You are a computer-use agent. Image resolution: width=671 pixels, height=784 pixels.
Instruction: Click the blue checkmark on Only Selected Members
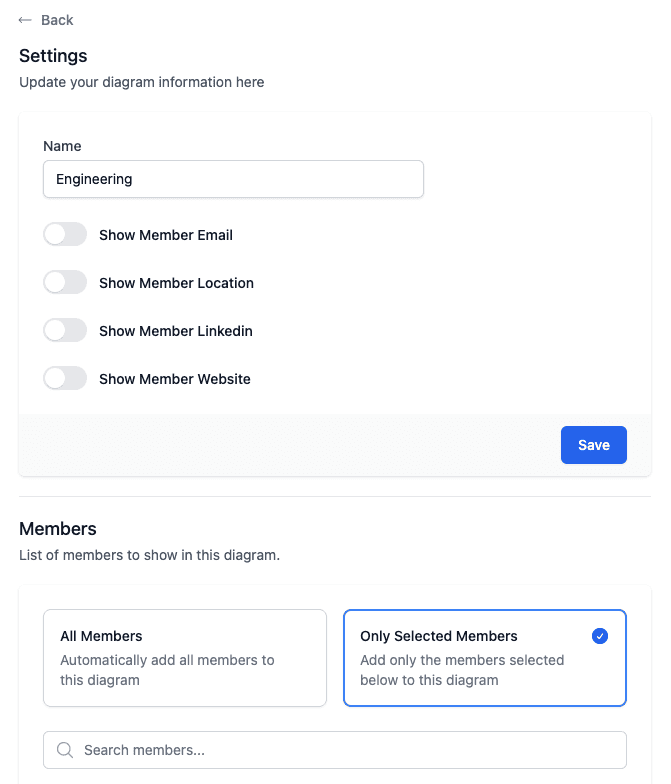[600, 636]
